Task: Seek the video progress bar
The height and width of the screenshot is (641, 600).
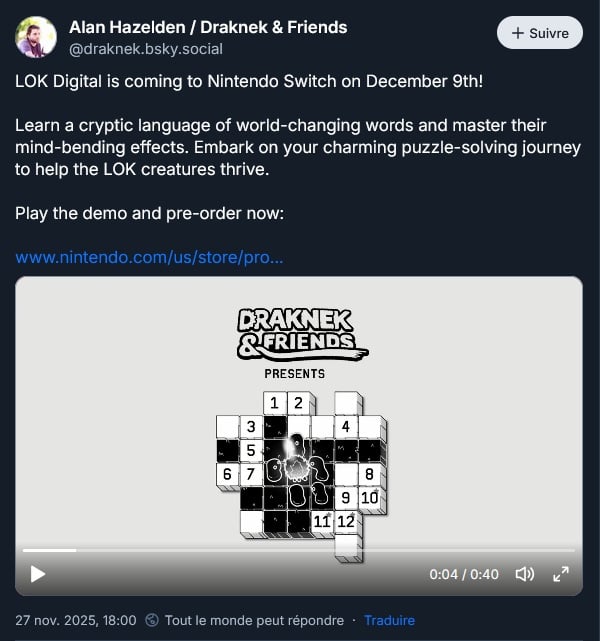Action: pyautogui.click(x=299, y=550)
